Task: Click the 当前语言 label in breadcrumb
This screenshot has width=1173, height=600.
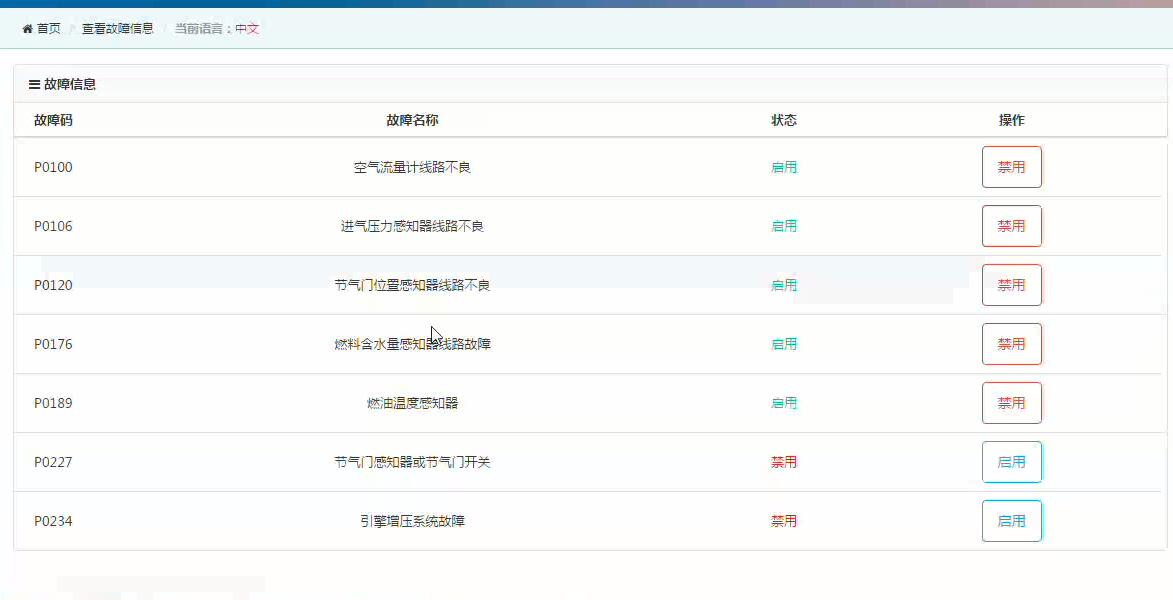Action: pyautogui.click(x=199, y=29)
